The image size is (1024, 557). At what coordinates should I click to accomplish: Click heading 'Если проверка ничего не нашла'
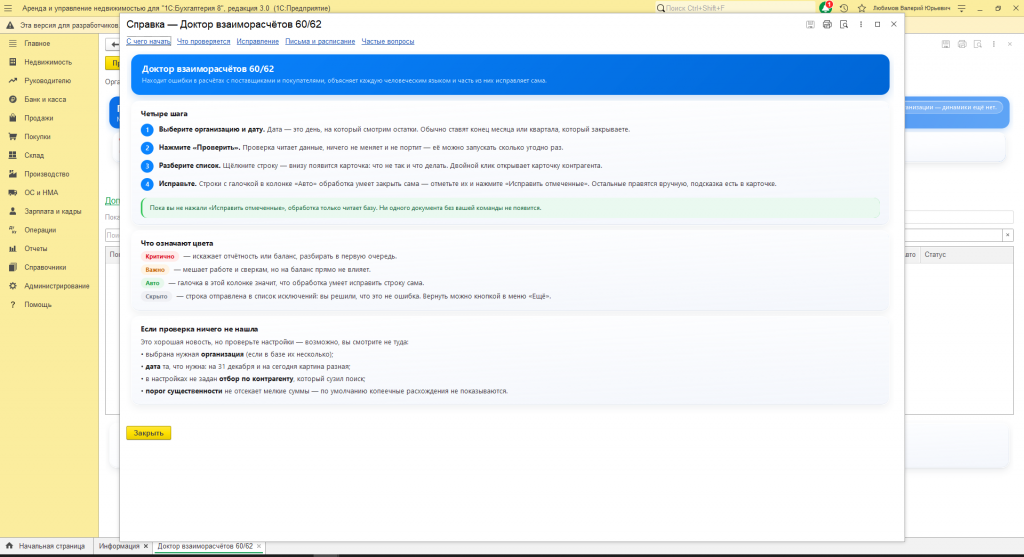tap(199, 329)
